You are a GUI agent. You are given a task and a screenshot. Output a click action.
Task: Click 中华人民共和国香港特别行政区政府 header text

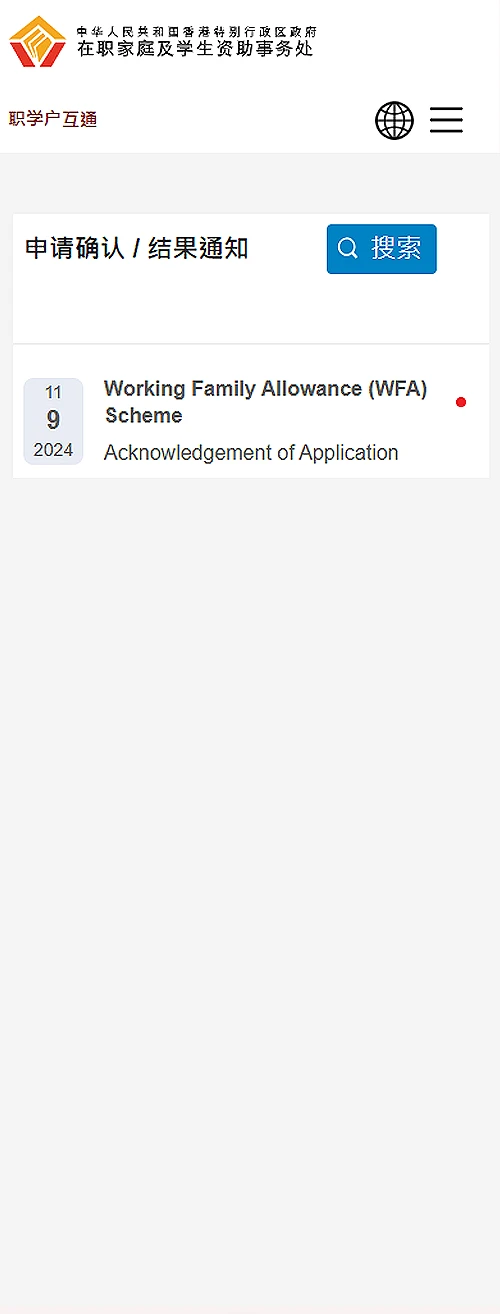tap(196, 30)
